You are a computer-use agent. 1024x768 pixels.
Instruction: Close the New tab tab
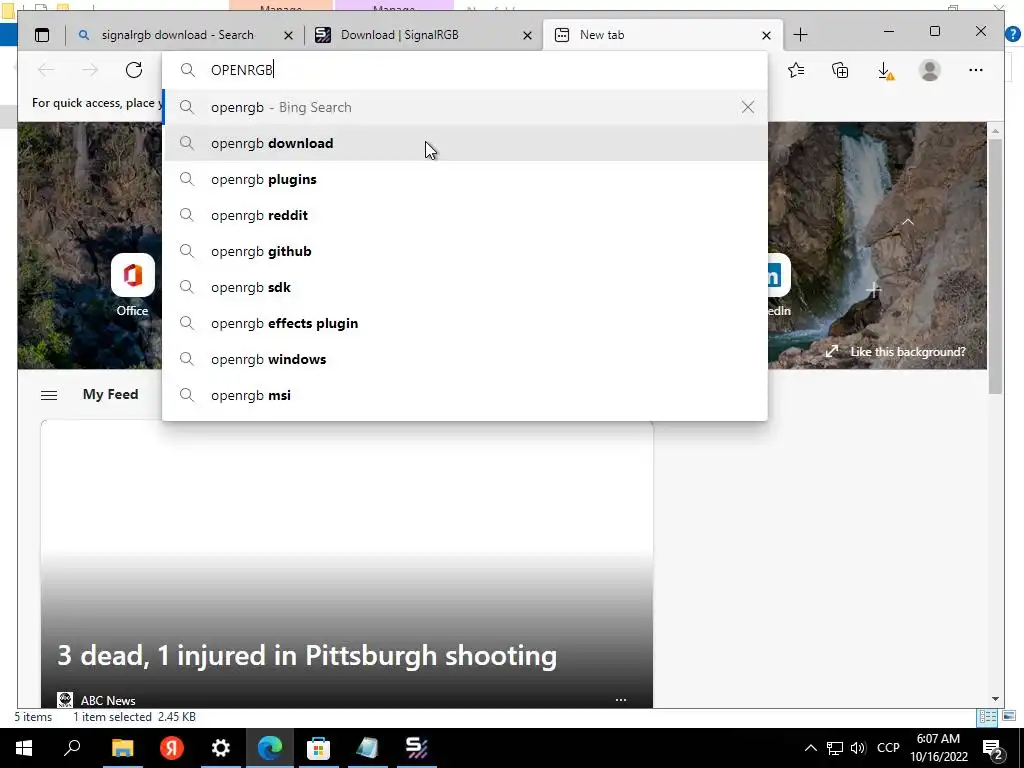(x=766, y=35)
